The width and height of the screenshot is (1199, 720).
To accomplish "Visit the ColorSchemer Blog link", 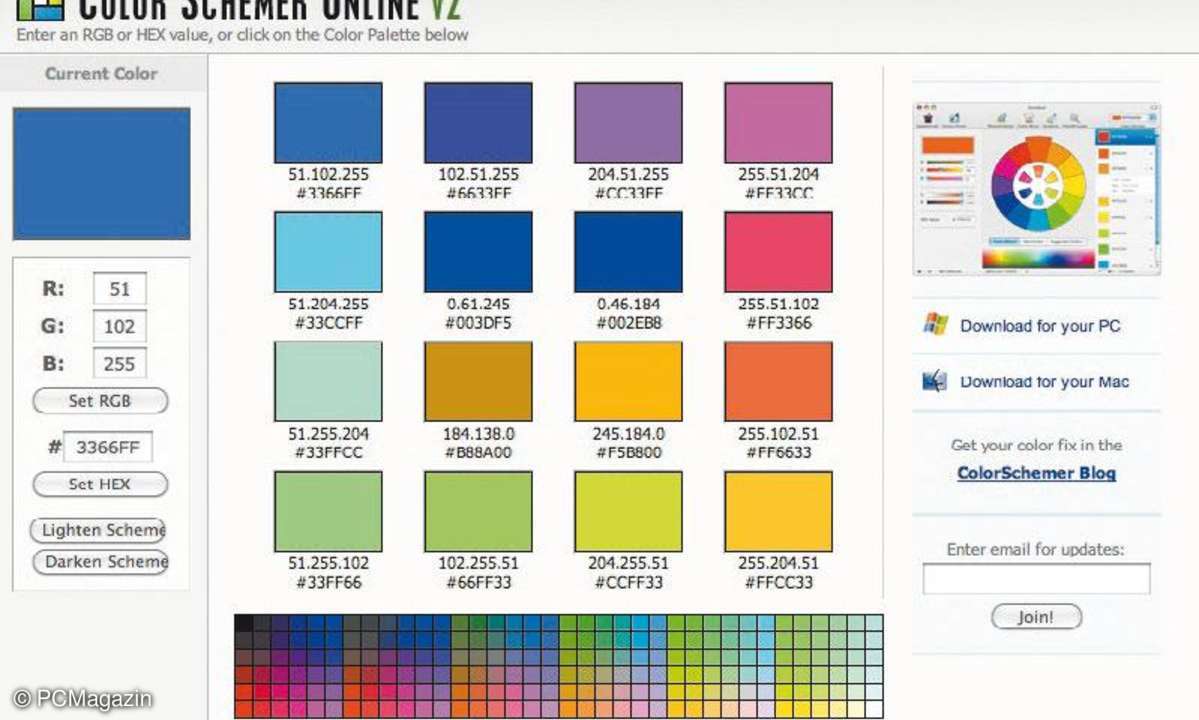I will coord(1036,473).
